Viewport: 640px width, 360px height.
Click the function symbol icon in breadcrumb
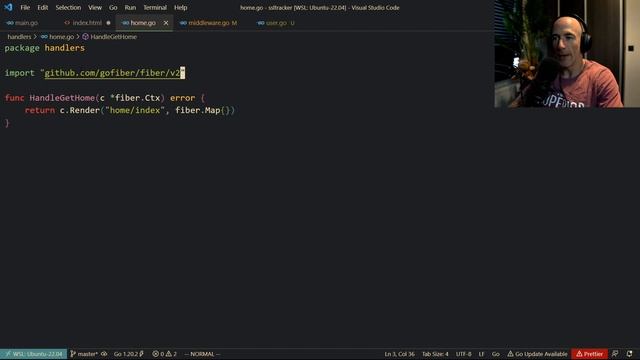(x=85, y=37)
